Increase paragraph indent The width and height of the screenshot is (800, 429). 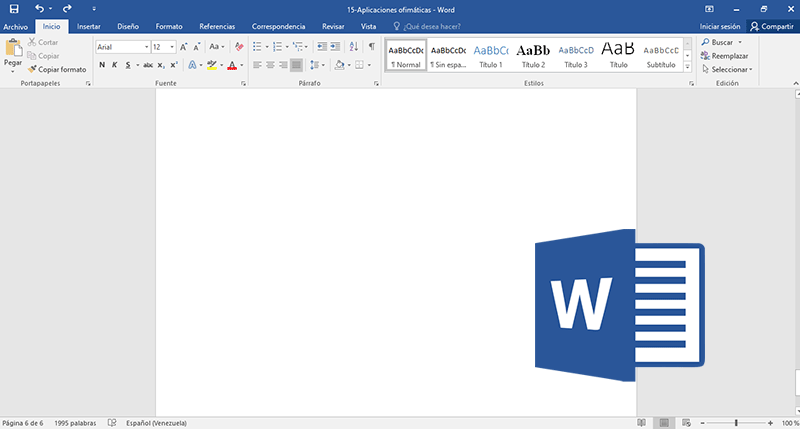[335, 47]
